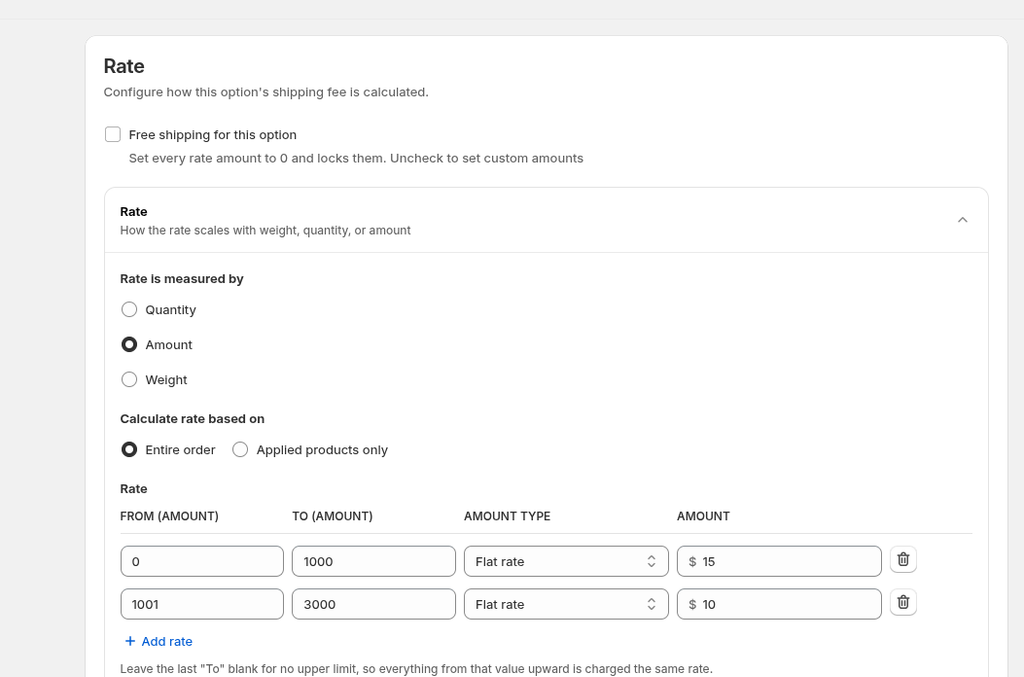Edit the $ 10 amount field
The image size is (1024, 677).
pyautogui.click(x=779, y=605)
